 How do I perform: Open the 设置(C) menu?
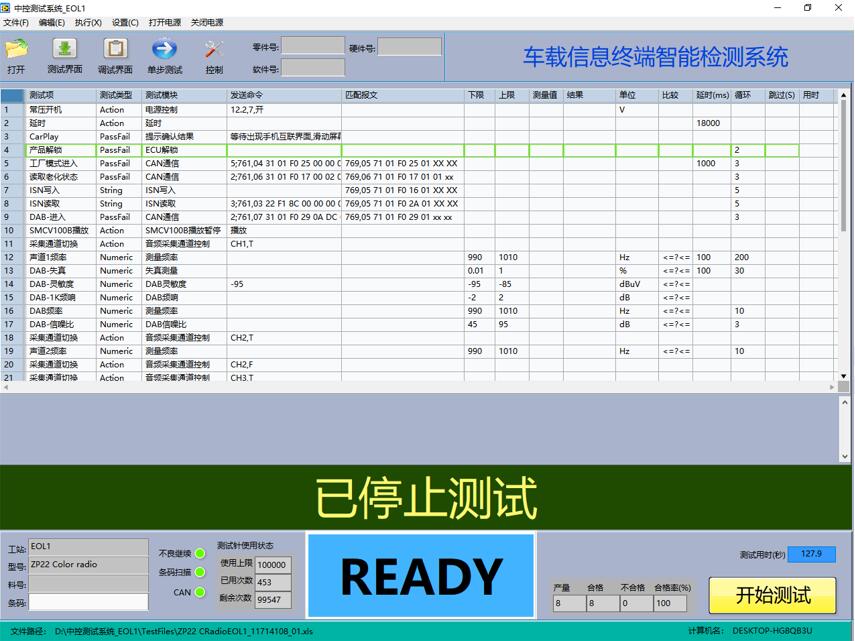tap(124, 22)
